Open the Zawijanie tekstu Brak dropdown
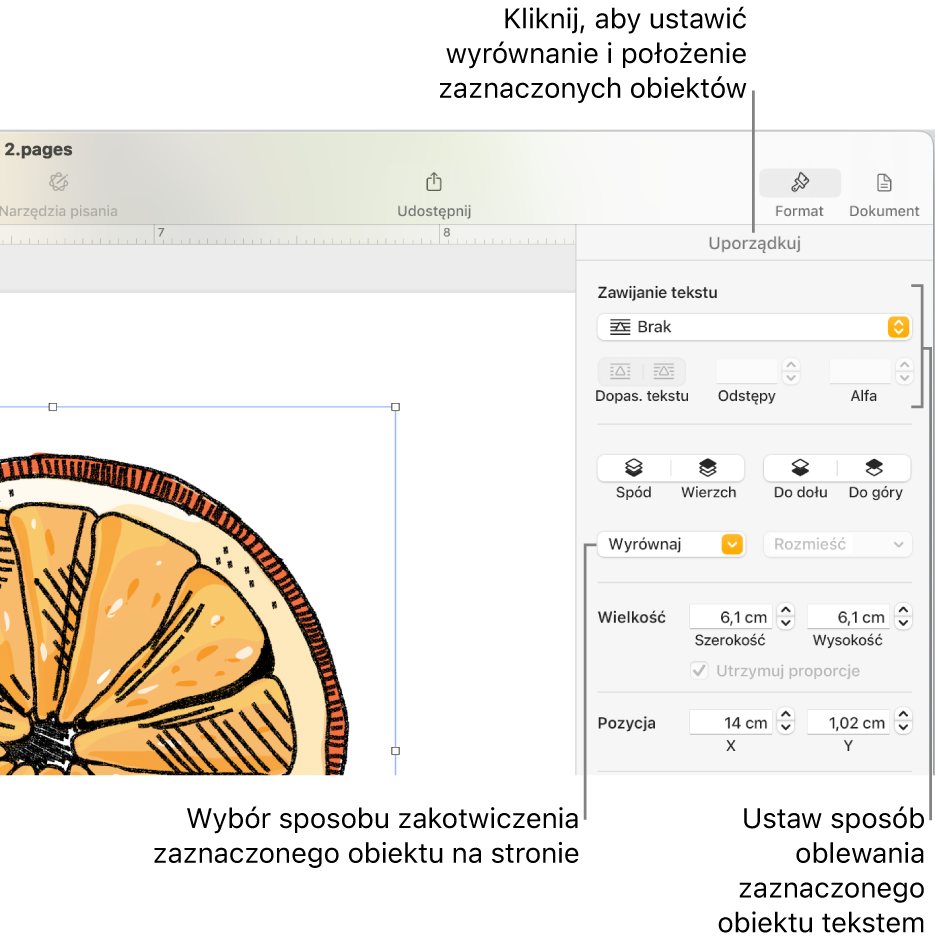The height and width of the screenshot is (948, 935). (754, 327)
